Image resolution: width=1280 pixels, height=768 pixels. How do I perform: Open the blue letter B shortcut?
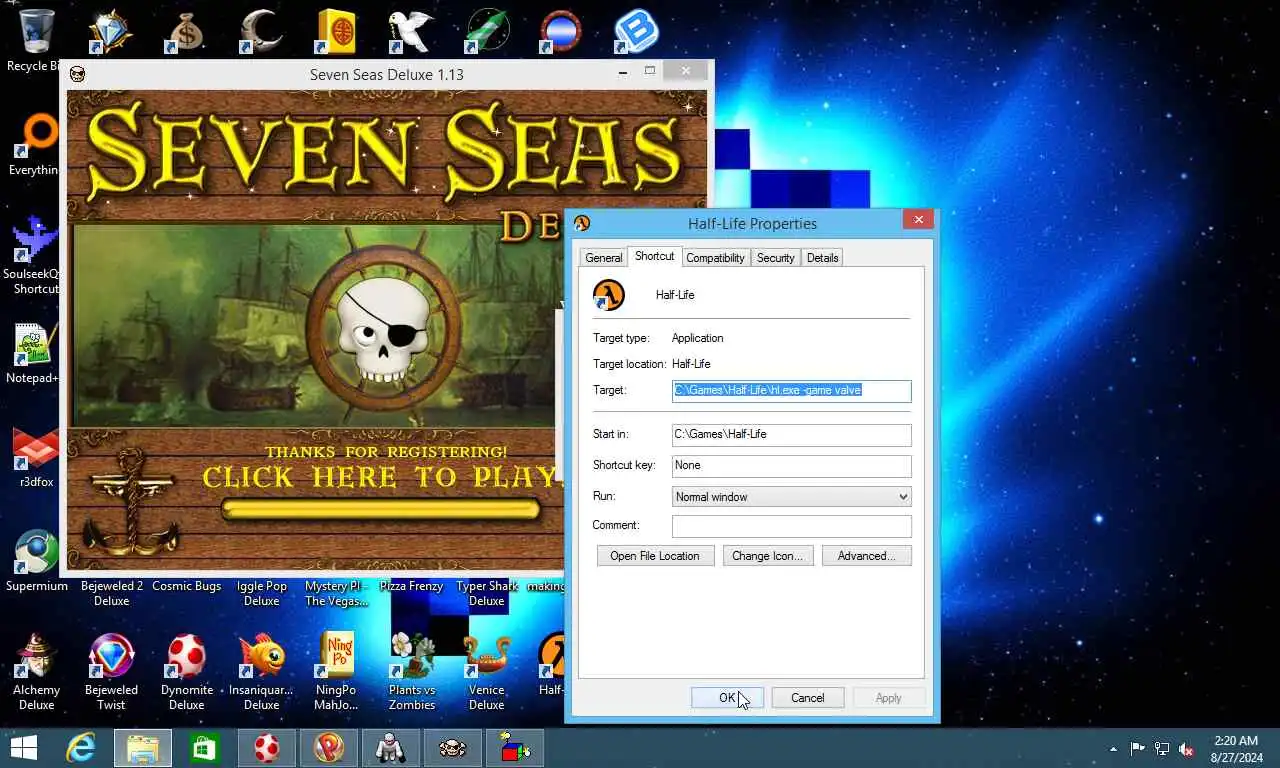click(x=636, y=31)
